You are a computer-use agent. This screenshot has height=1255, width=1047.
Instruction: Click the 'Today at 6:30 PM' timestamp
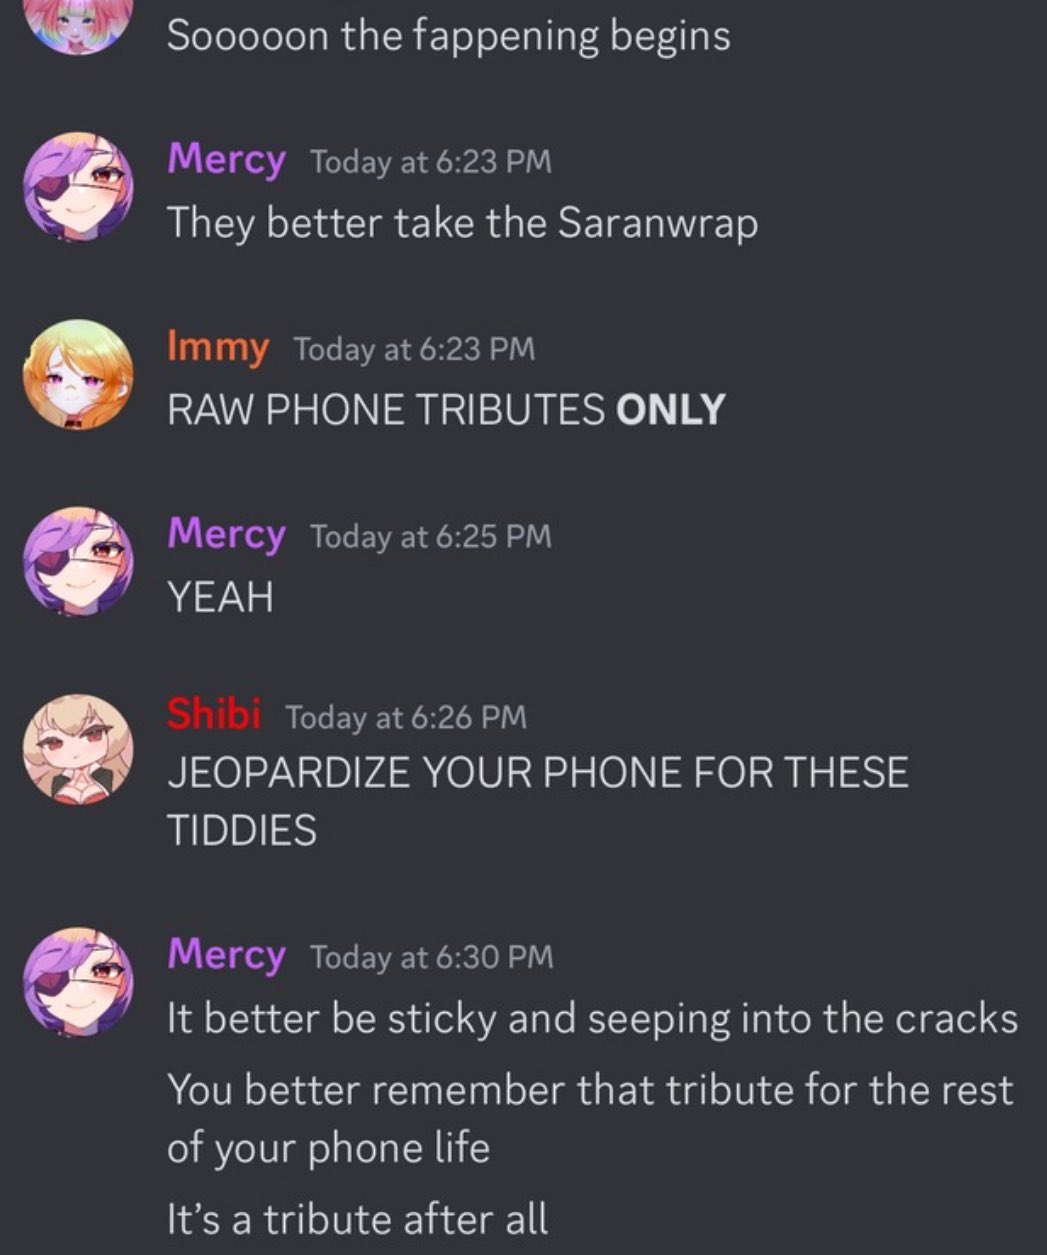pos(431,957)
